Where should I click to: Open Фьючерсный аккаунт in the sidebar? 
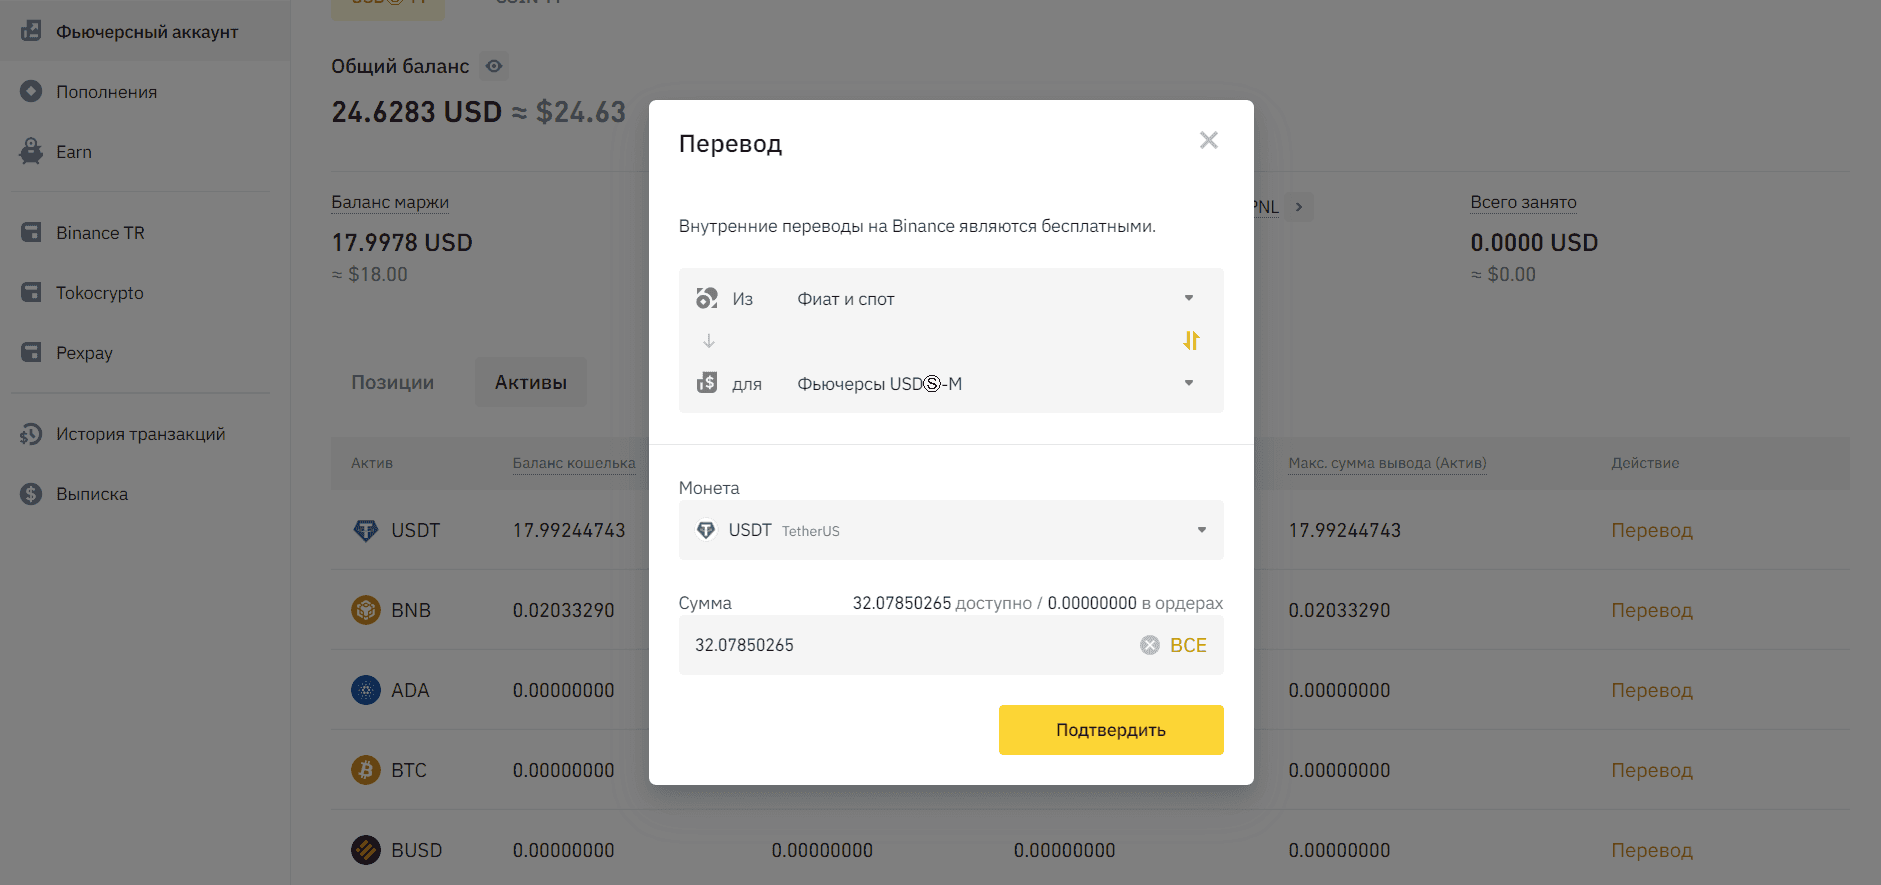point(147,32)
